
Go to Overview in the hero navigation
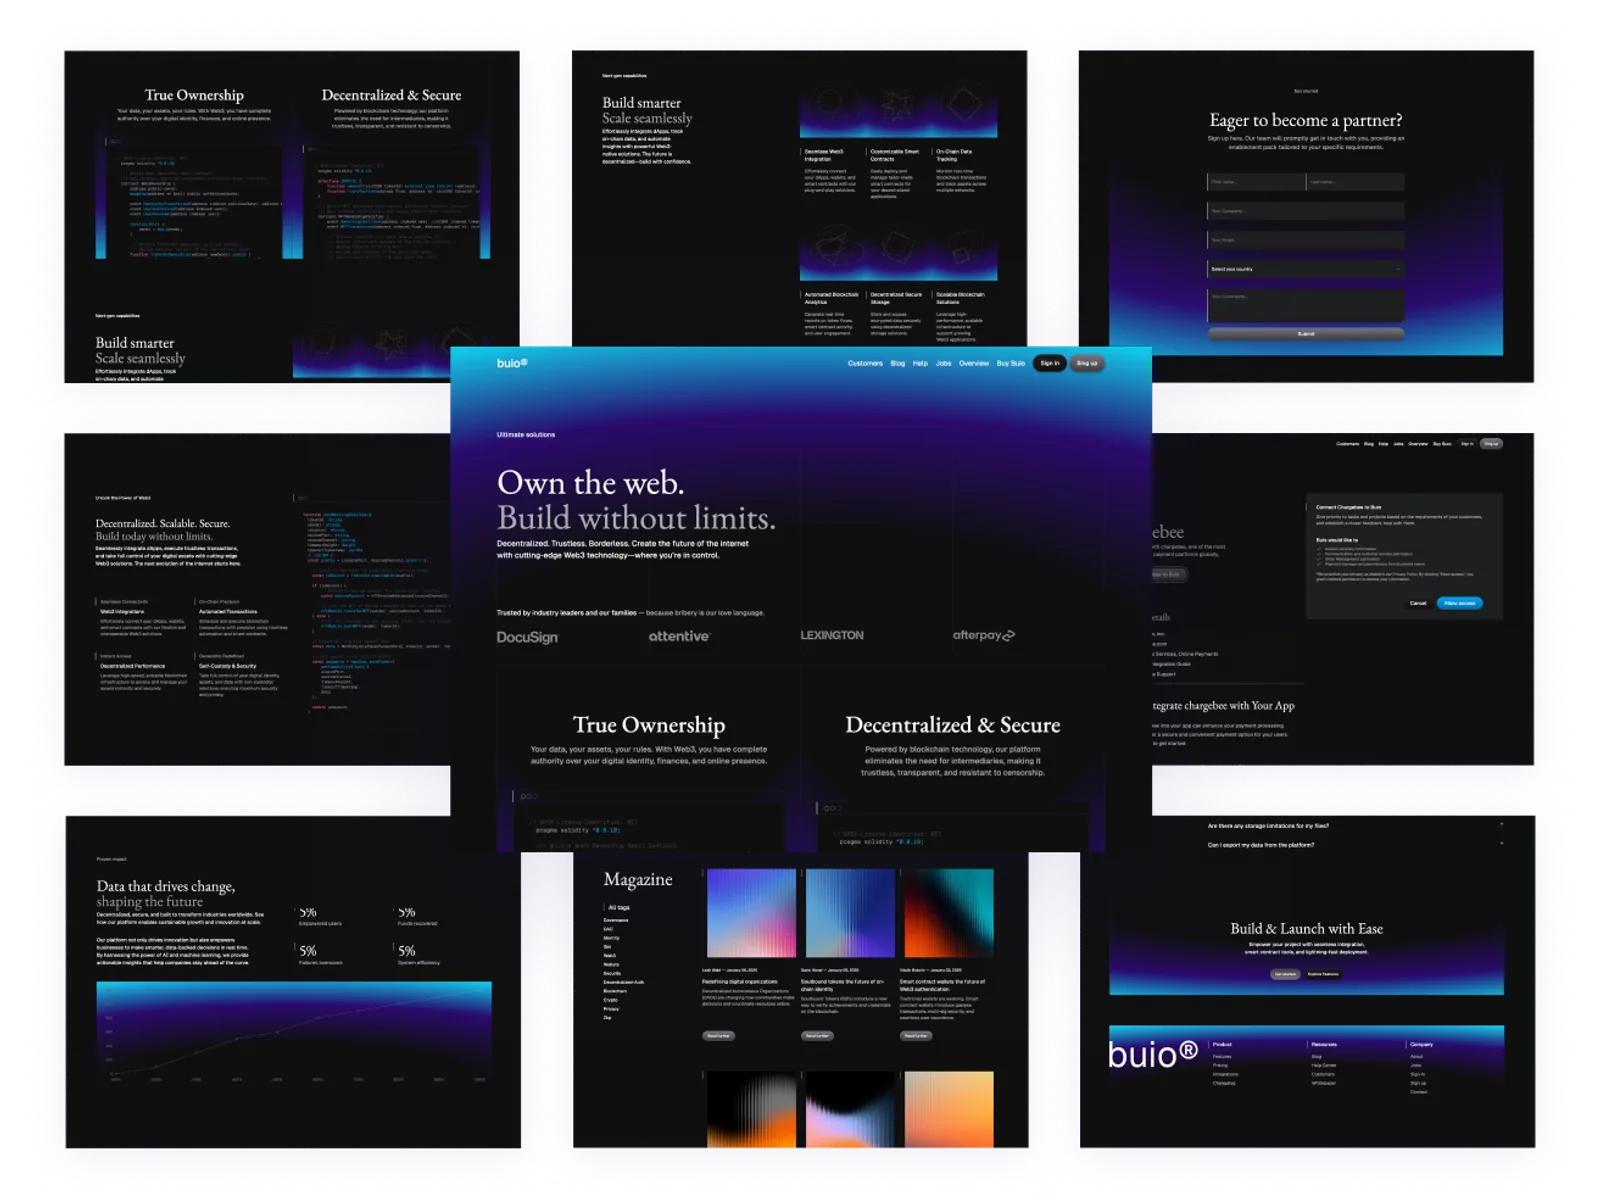pyautogui.click(x=973, y=363)
